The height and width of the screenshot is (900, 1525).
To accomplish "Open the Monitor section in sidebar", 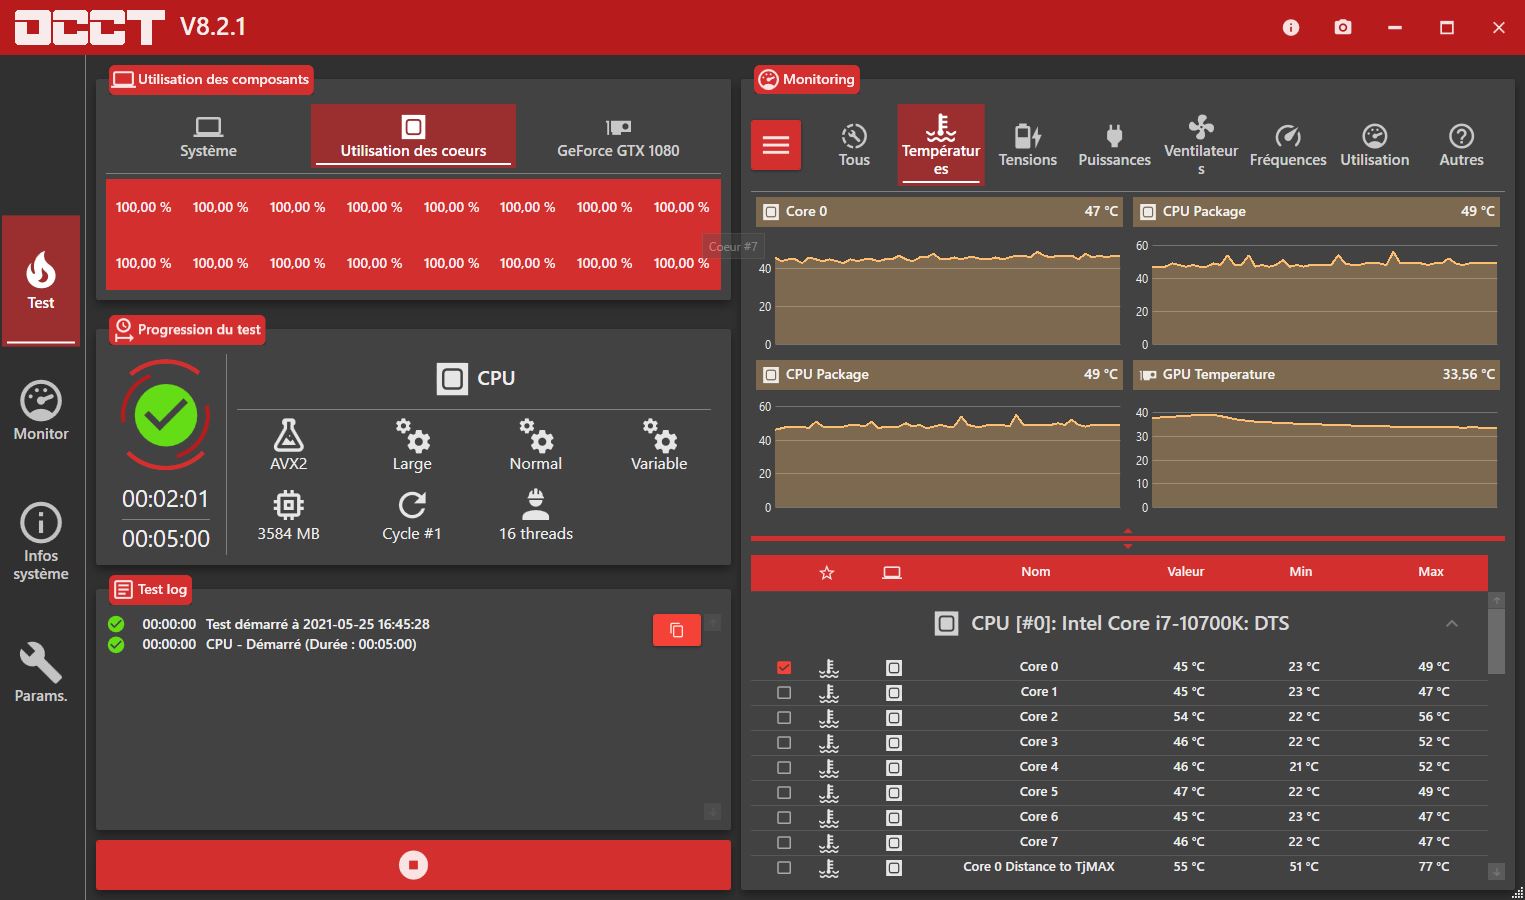I will coord(41,411).
